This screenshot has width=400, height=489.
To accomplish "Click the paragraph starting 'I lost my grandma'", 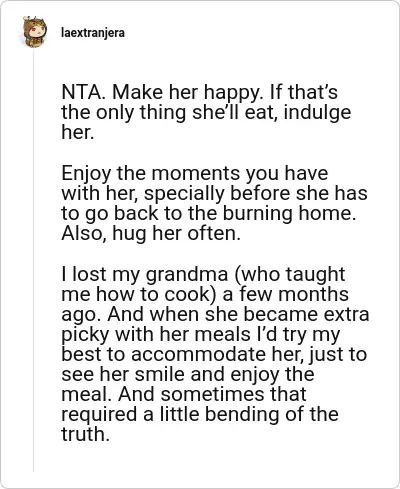I will click(215, 354).
